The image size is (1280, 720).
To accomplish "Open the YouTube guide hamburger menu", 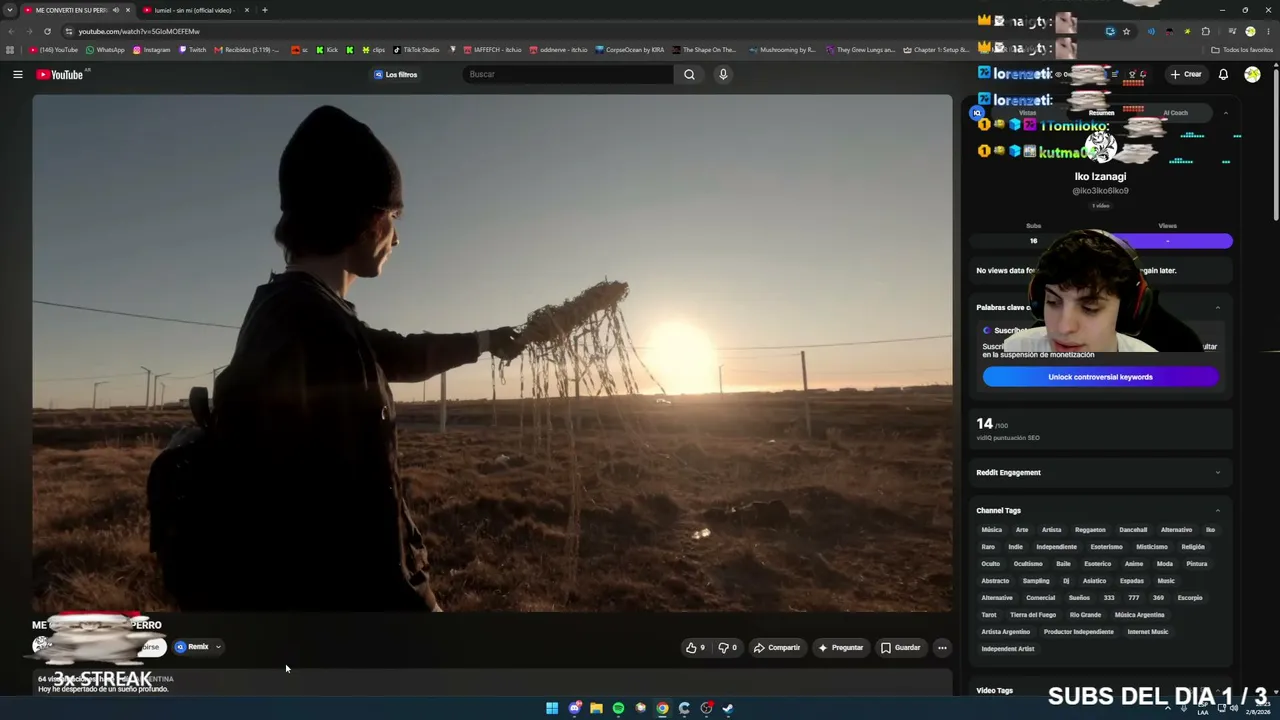I will pyautogui.click(x=17, y=74).
